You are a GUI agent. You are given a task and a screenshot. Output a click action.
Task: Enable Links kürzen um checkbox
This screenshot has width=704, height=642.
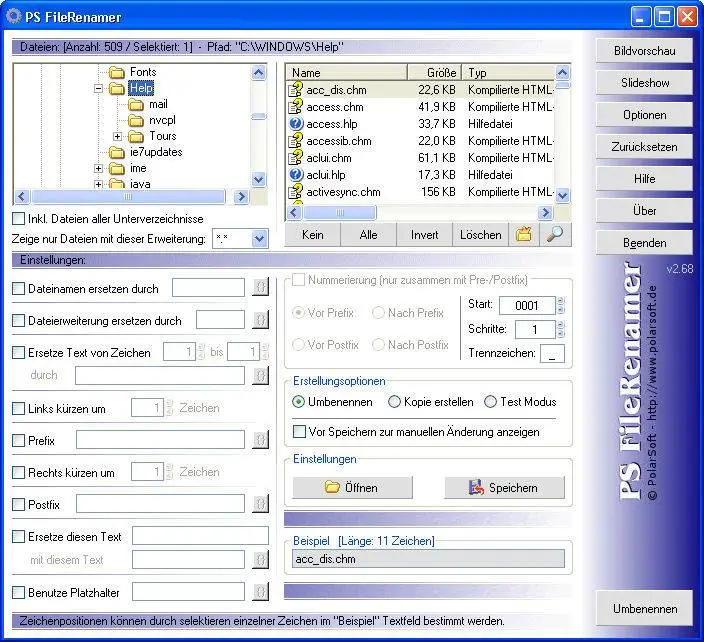click(x=18, y=409)
